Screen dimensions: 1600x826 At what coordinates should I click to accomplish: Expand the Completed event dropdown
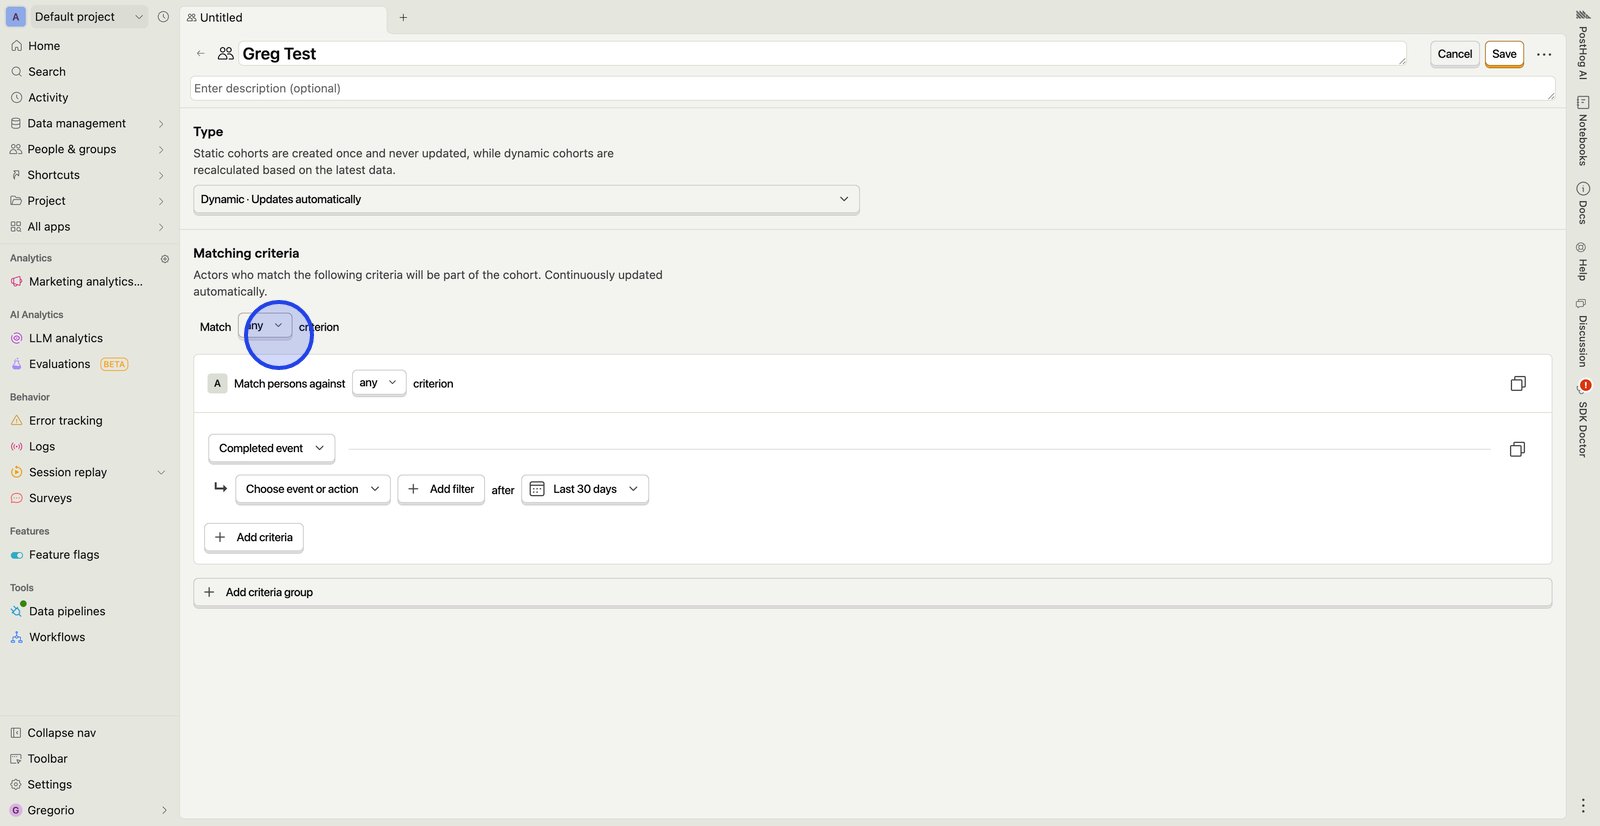(x=271, y=448)
